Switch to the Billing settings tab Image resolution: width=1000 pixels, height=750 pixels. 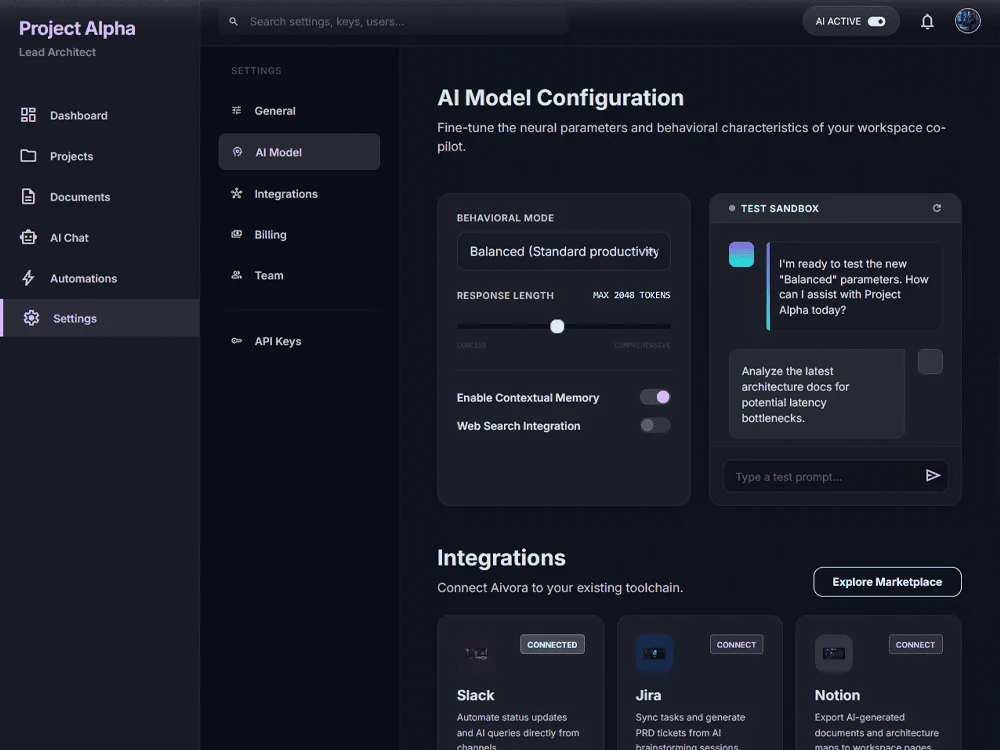coord(299,234)
